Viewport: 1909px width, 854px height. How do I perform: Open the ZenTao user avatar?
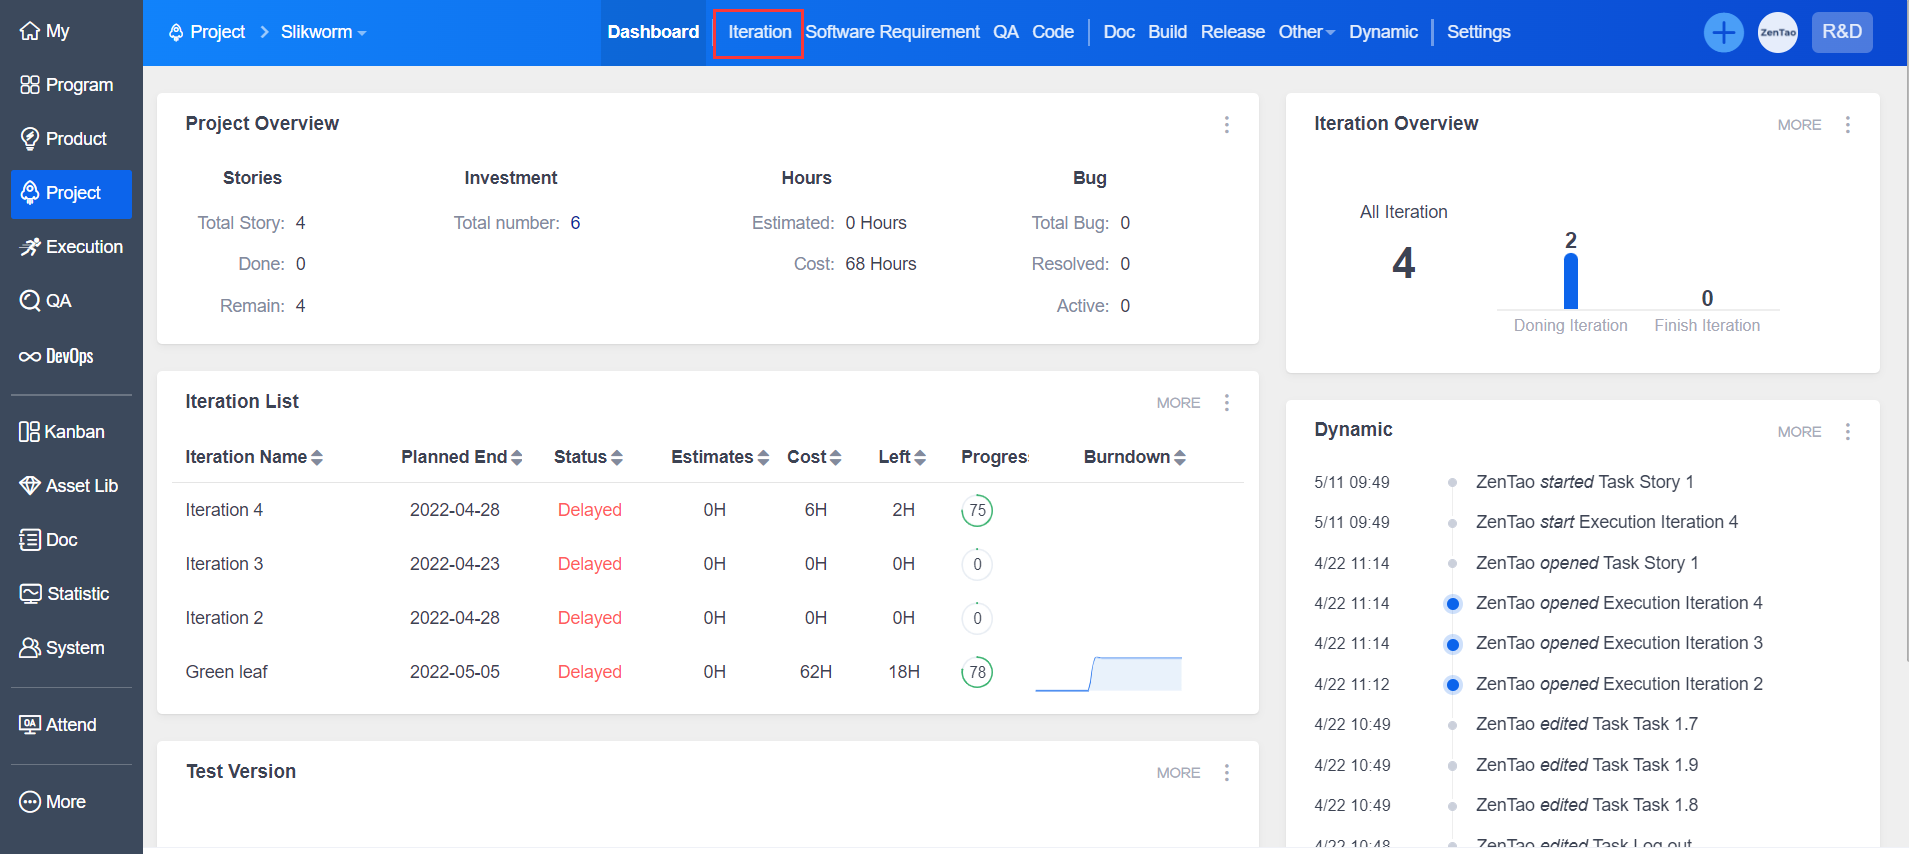click(x=1778, y=32)
